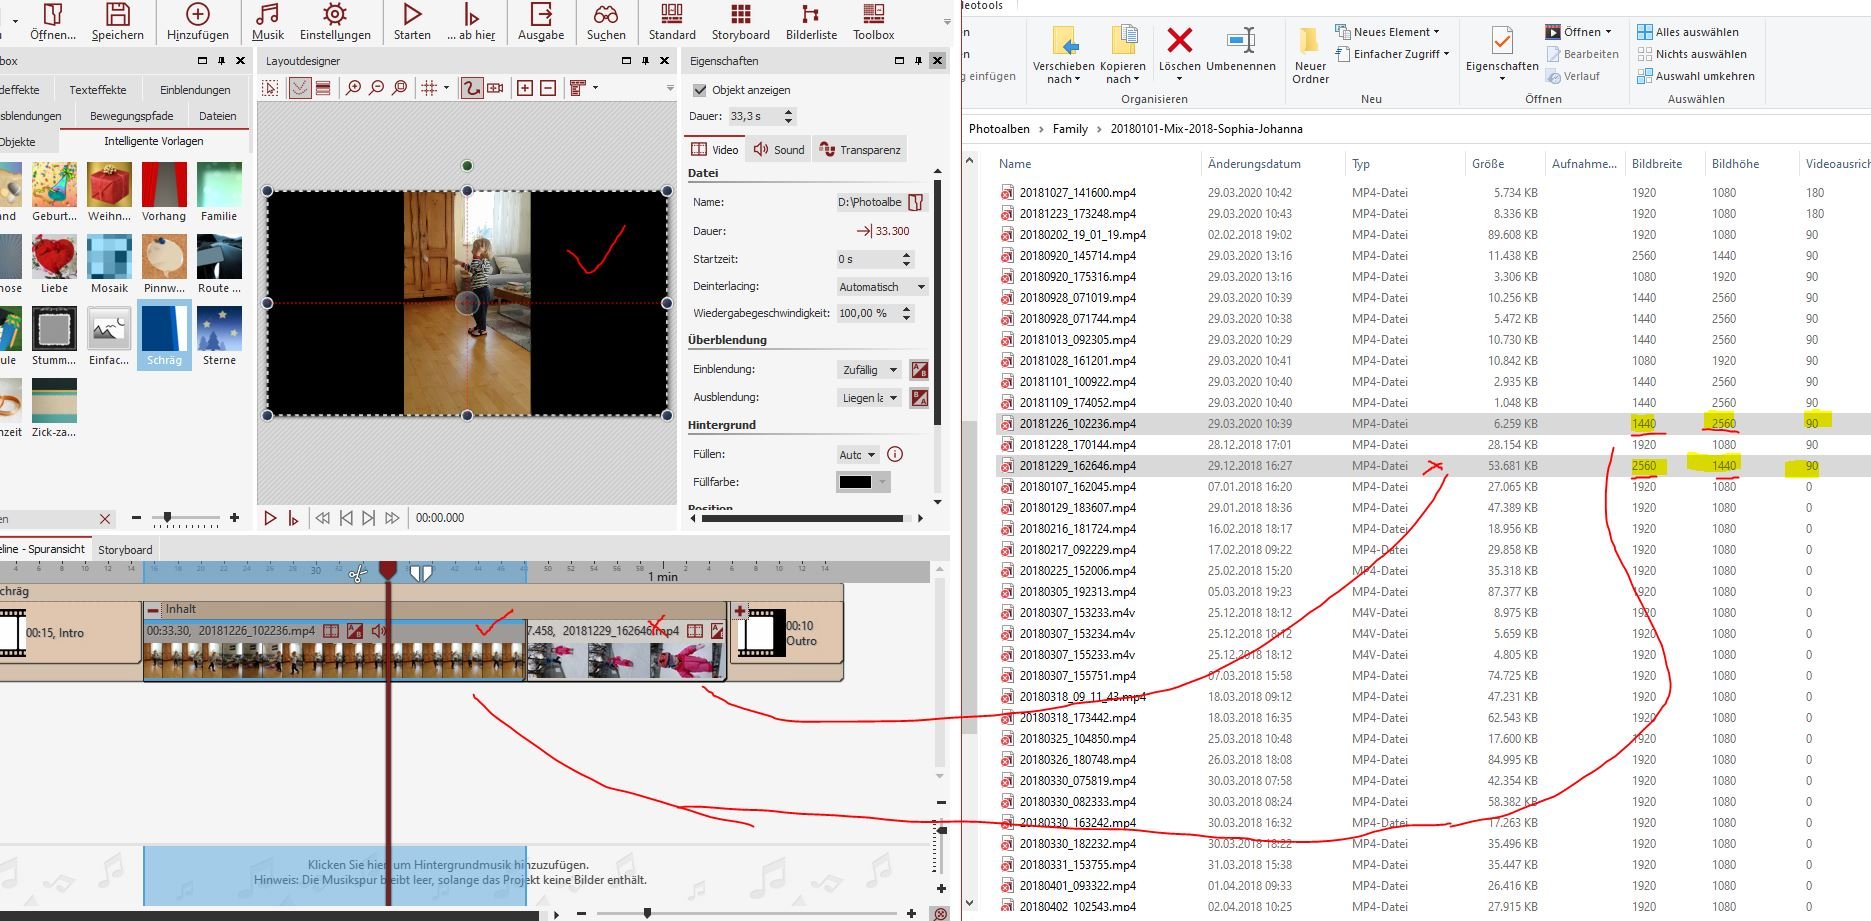Click Alles auswählen in Explorer ribbon

click(1687, 32)
